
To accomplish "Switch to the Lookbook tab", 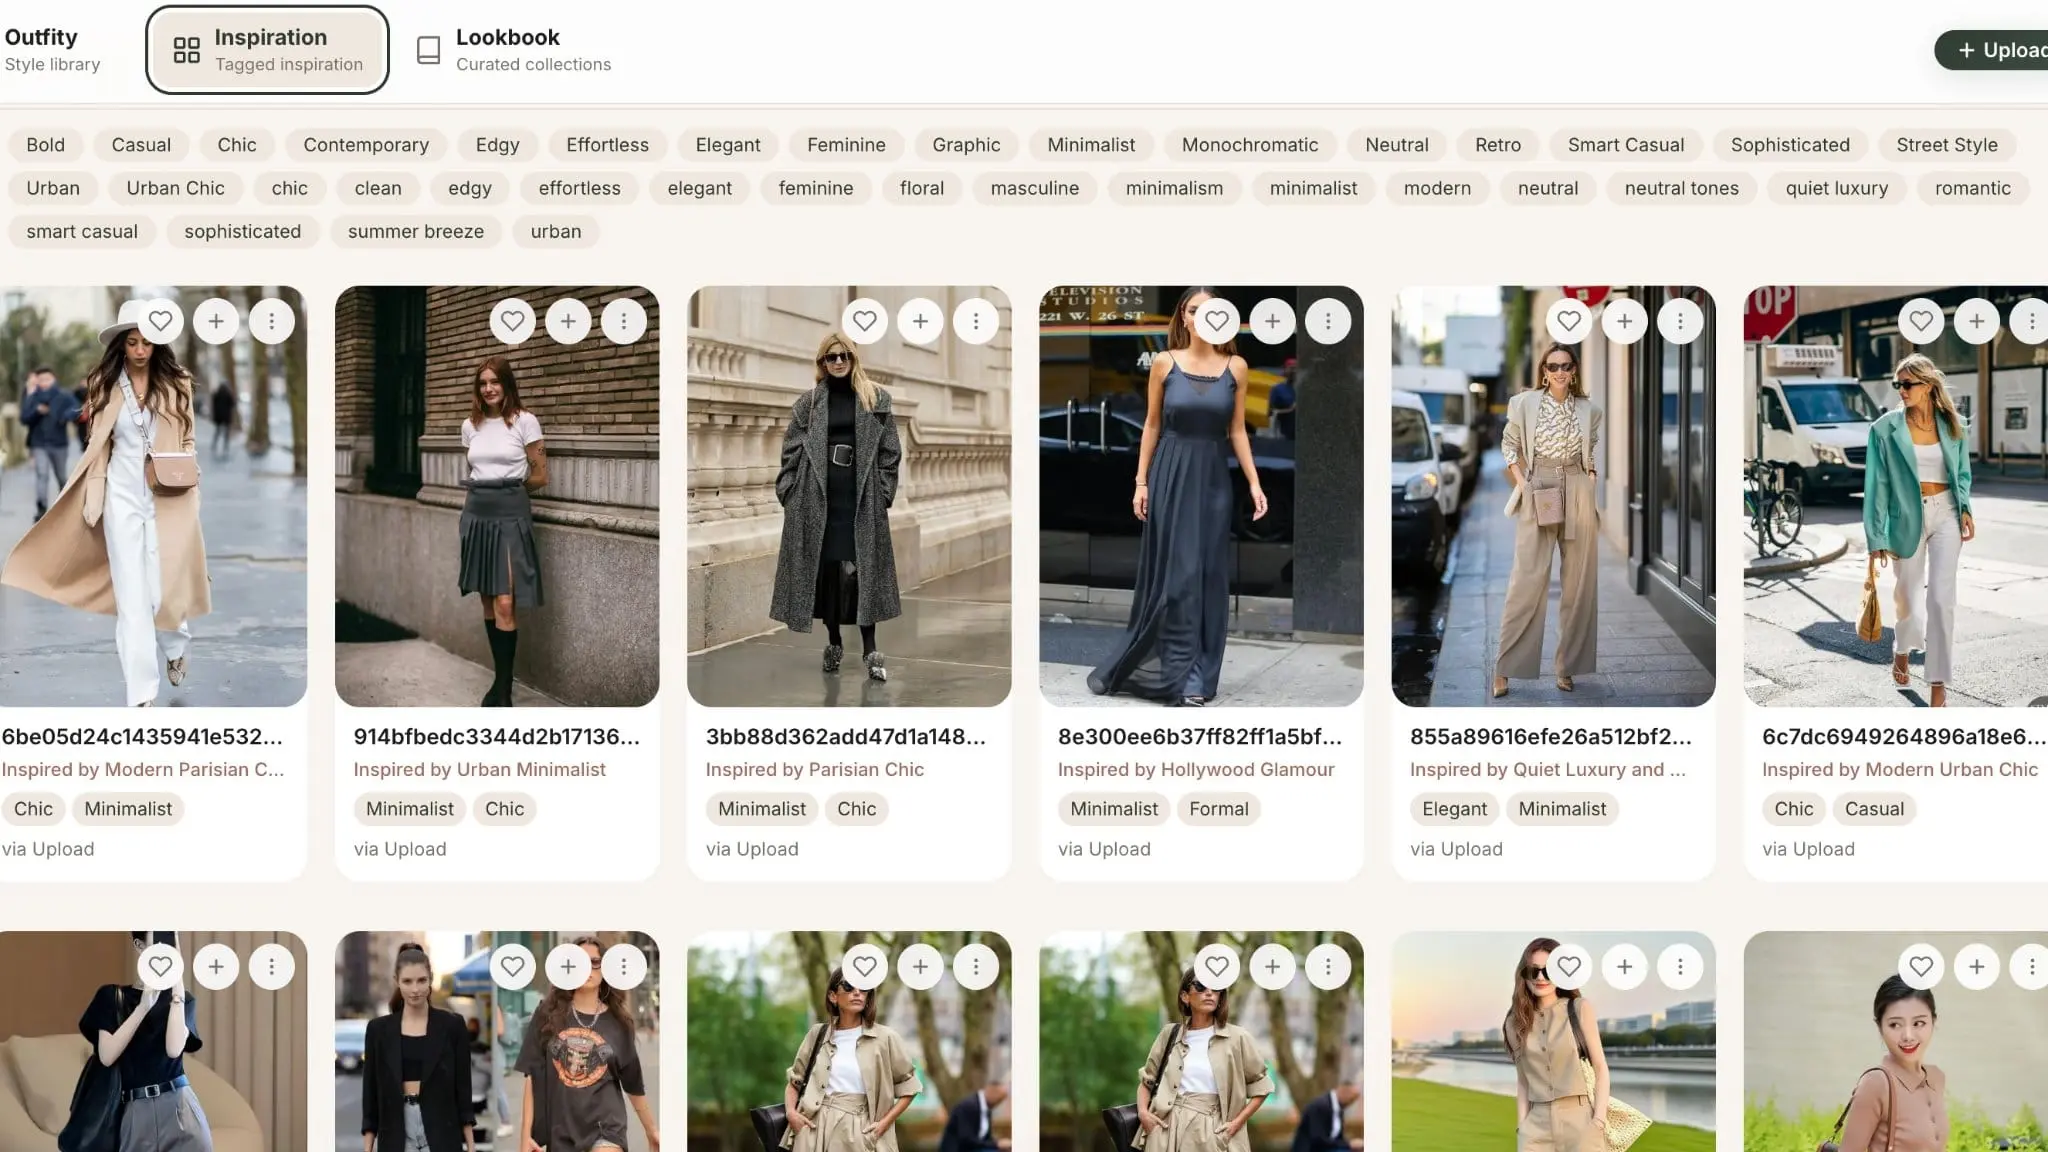I will [x=513, y=50].
